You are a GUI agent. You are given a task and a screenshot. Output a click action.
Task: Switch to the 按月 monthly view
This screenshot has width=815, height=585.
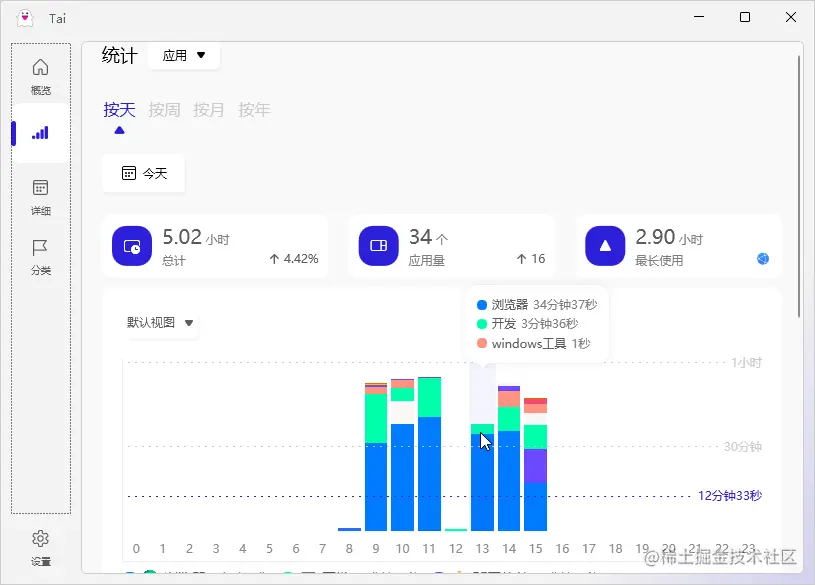(x=208, y=110)
